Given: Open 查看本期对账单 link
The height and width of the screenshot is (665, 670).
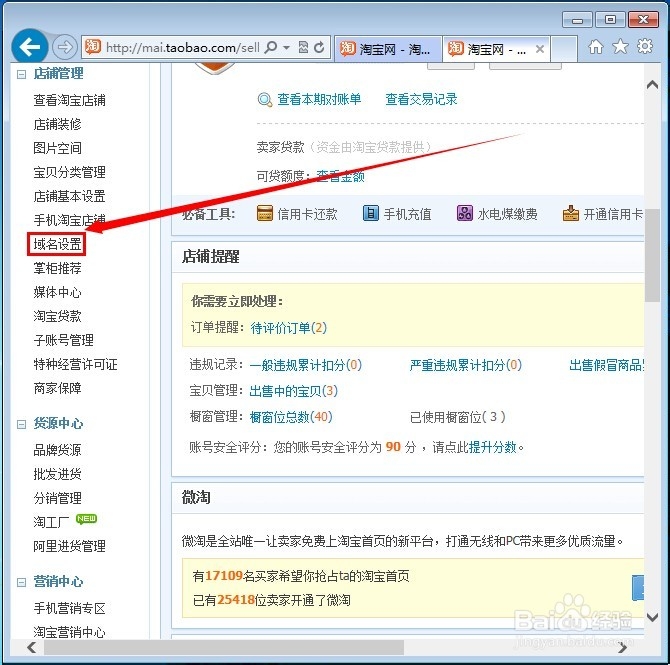Looking at the screenshot, I should tap(319, 99).
